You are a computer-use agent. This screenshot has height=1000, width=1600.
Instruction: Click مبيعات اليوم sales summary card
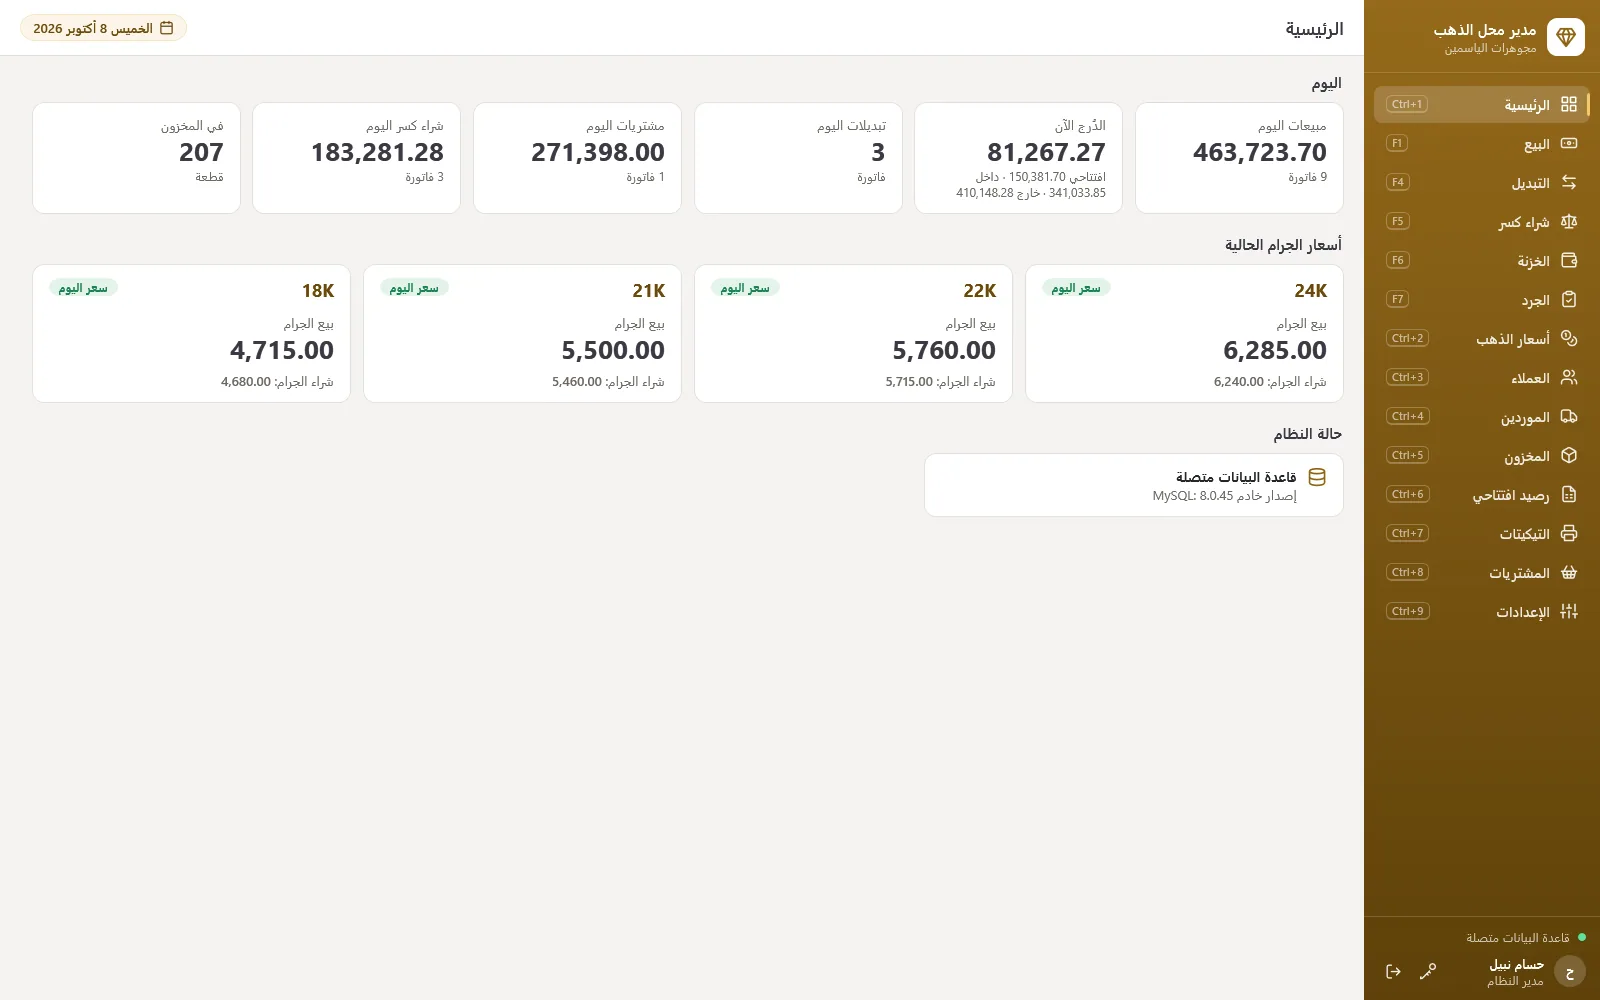tap(1239, 158)
